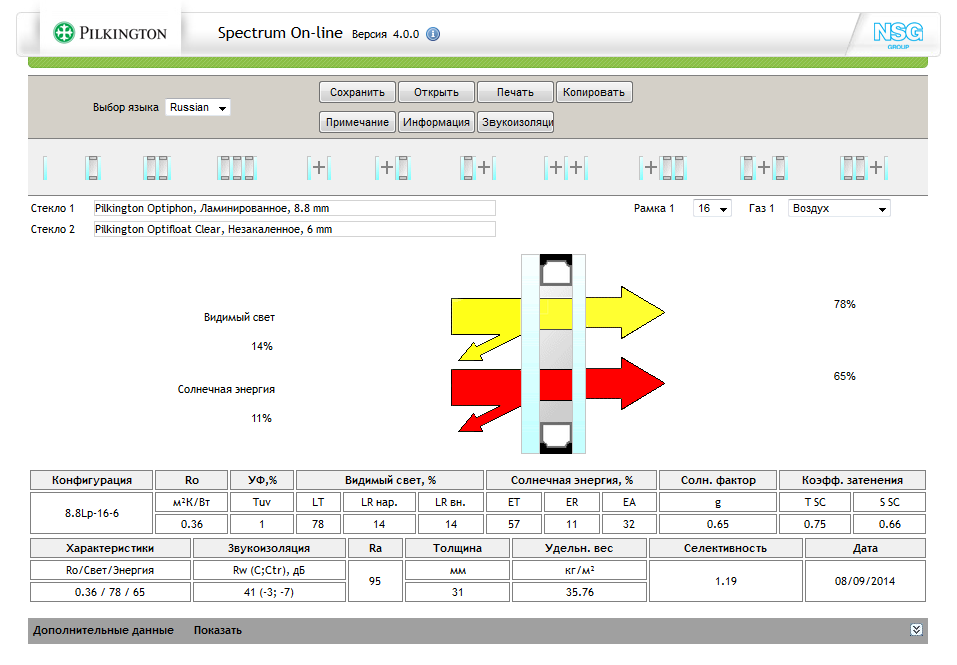Click the date value 08/09/2014
This screenshot has width=957, height=665.
click(865, 581)
